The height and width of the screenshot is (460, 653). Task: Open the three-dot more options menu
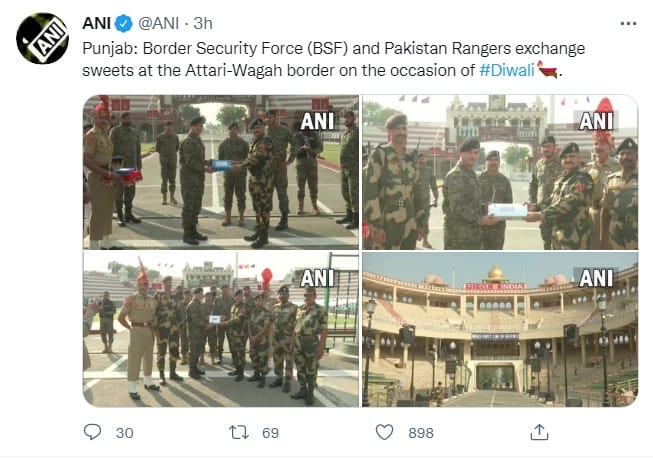pyautogui.click(x=628, y=24)
